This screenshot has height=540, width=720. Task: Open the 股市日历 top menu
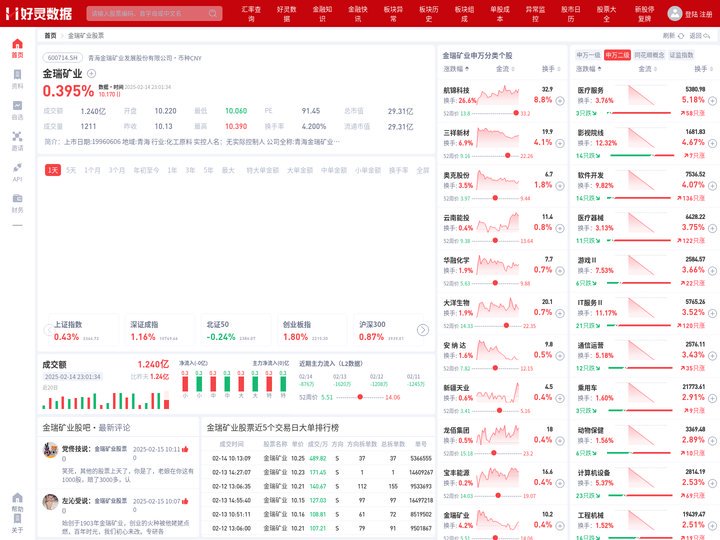[x=571, y=14]
